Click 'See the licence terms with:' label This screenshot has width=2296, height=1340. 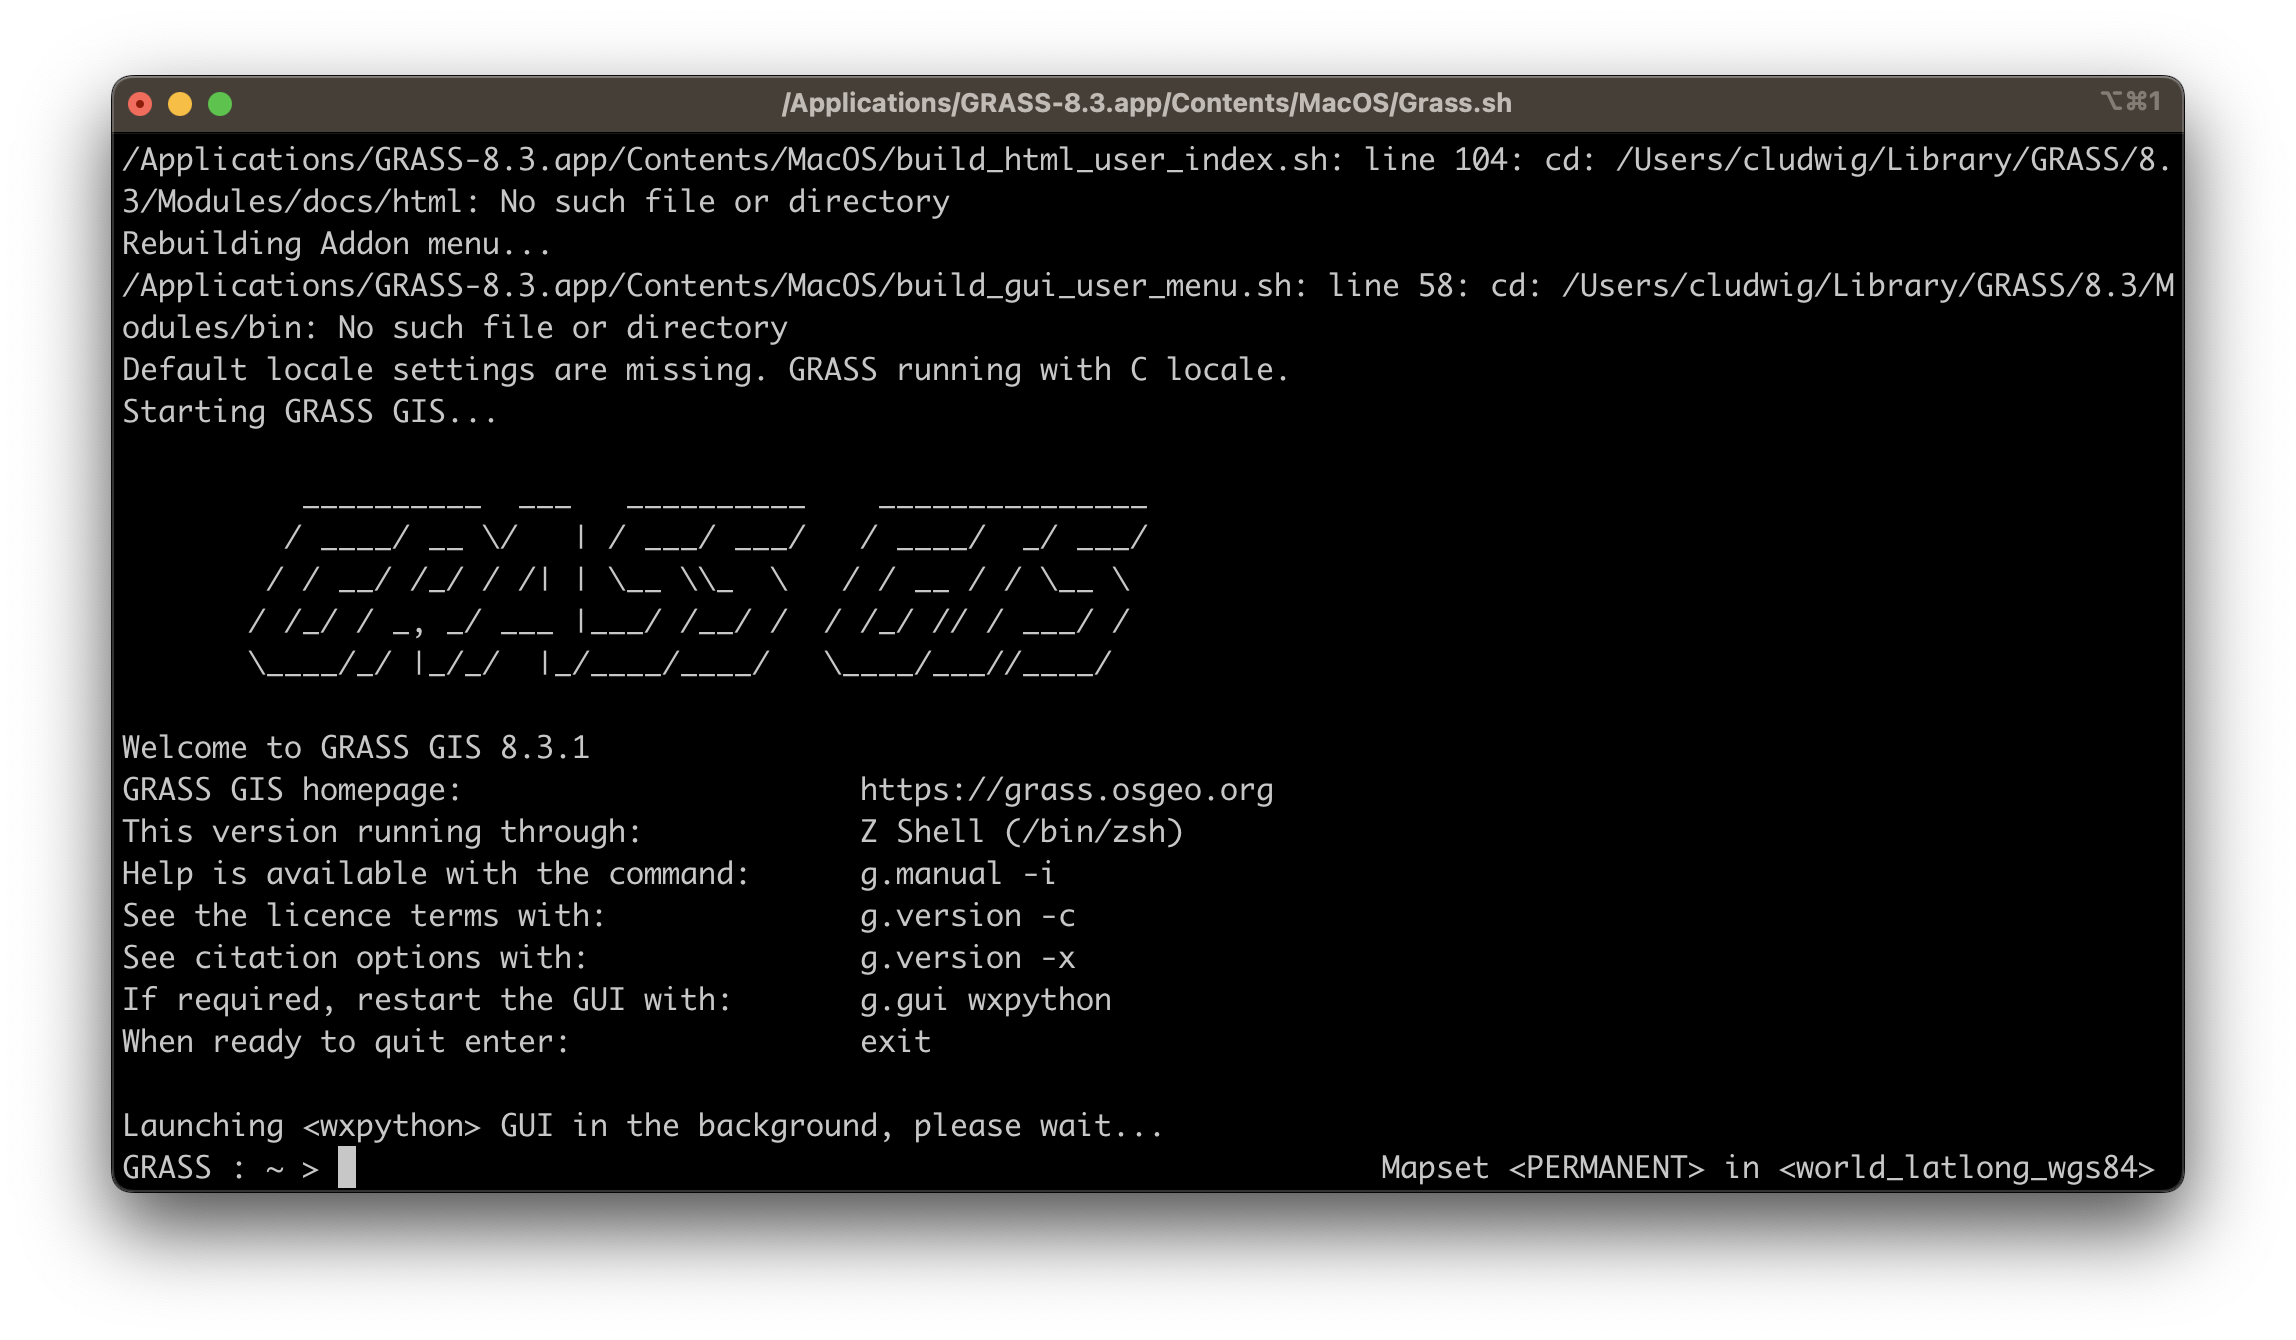coord(363,916)
